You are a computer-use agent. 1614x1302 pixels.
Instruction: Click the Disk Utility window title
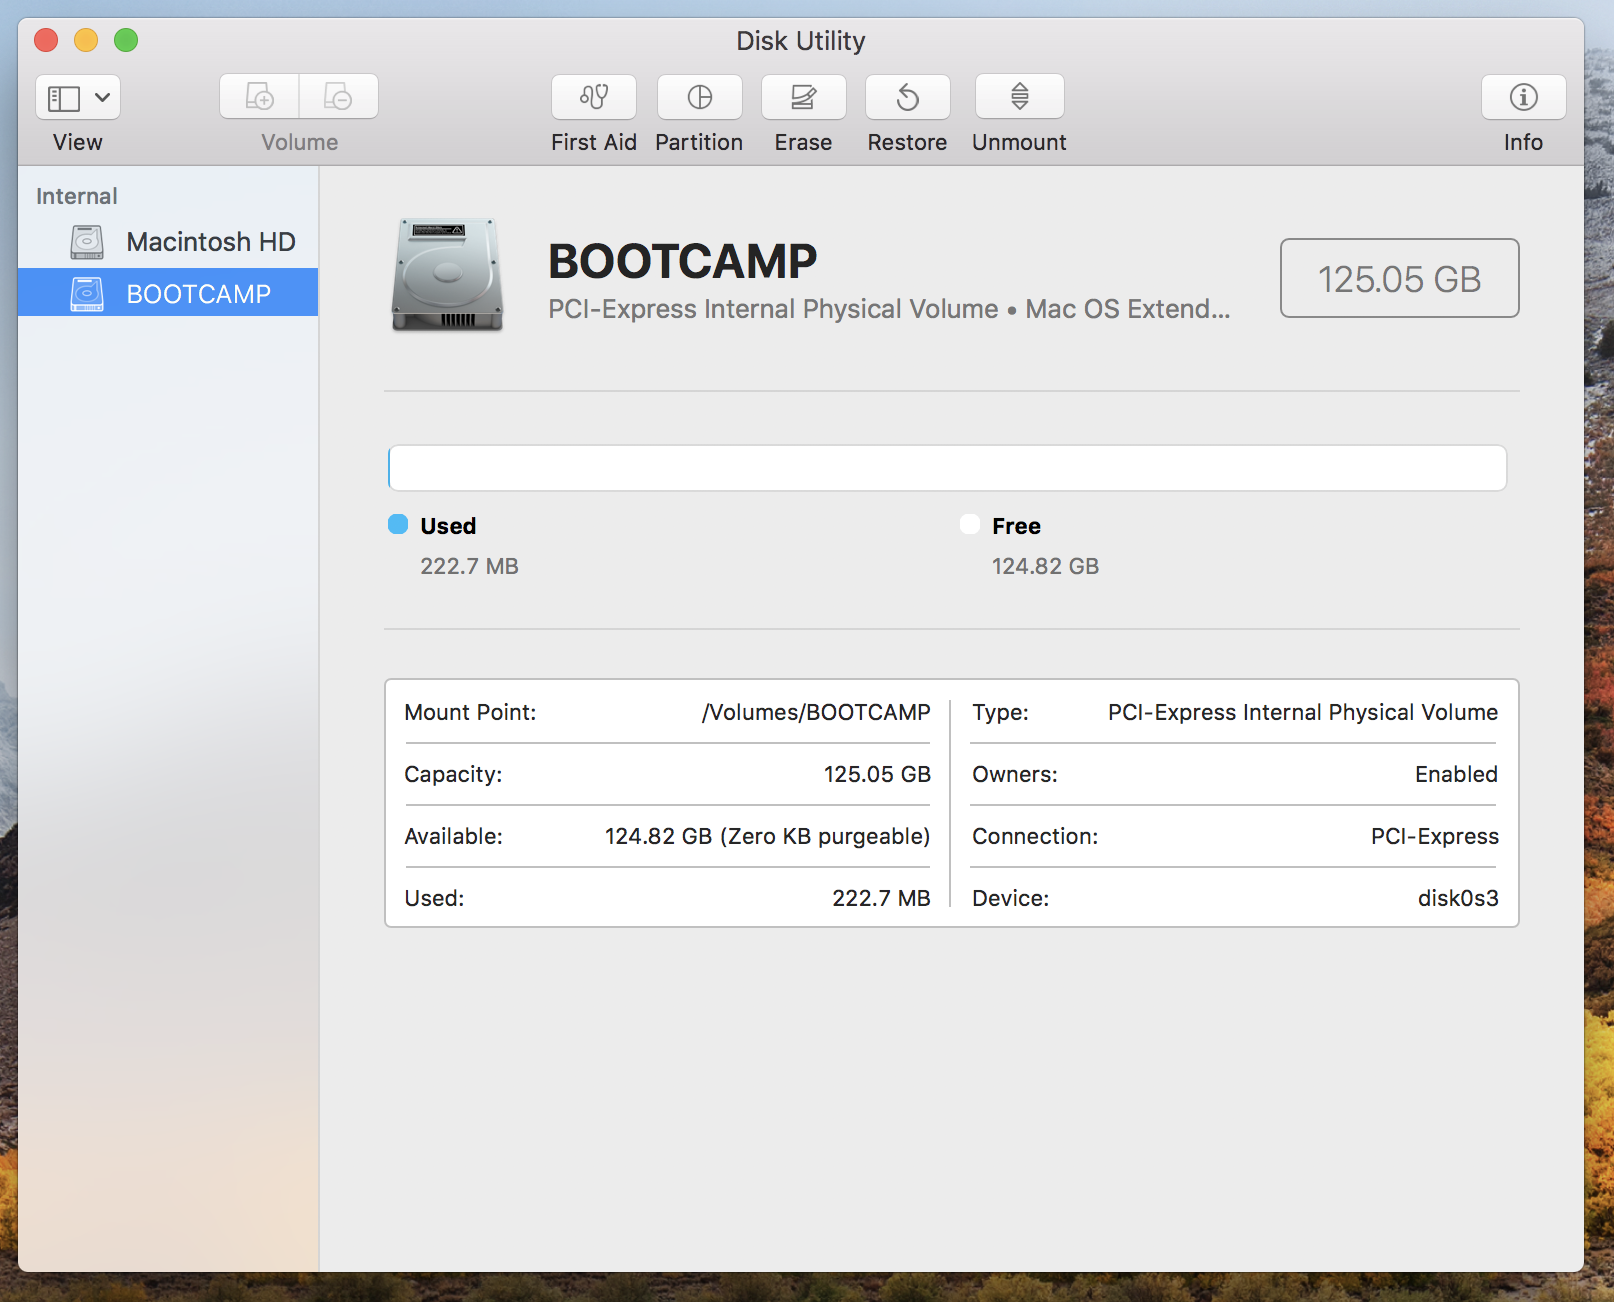[801, 41]
